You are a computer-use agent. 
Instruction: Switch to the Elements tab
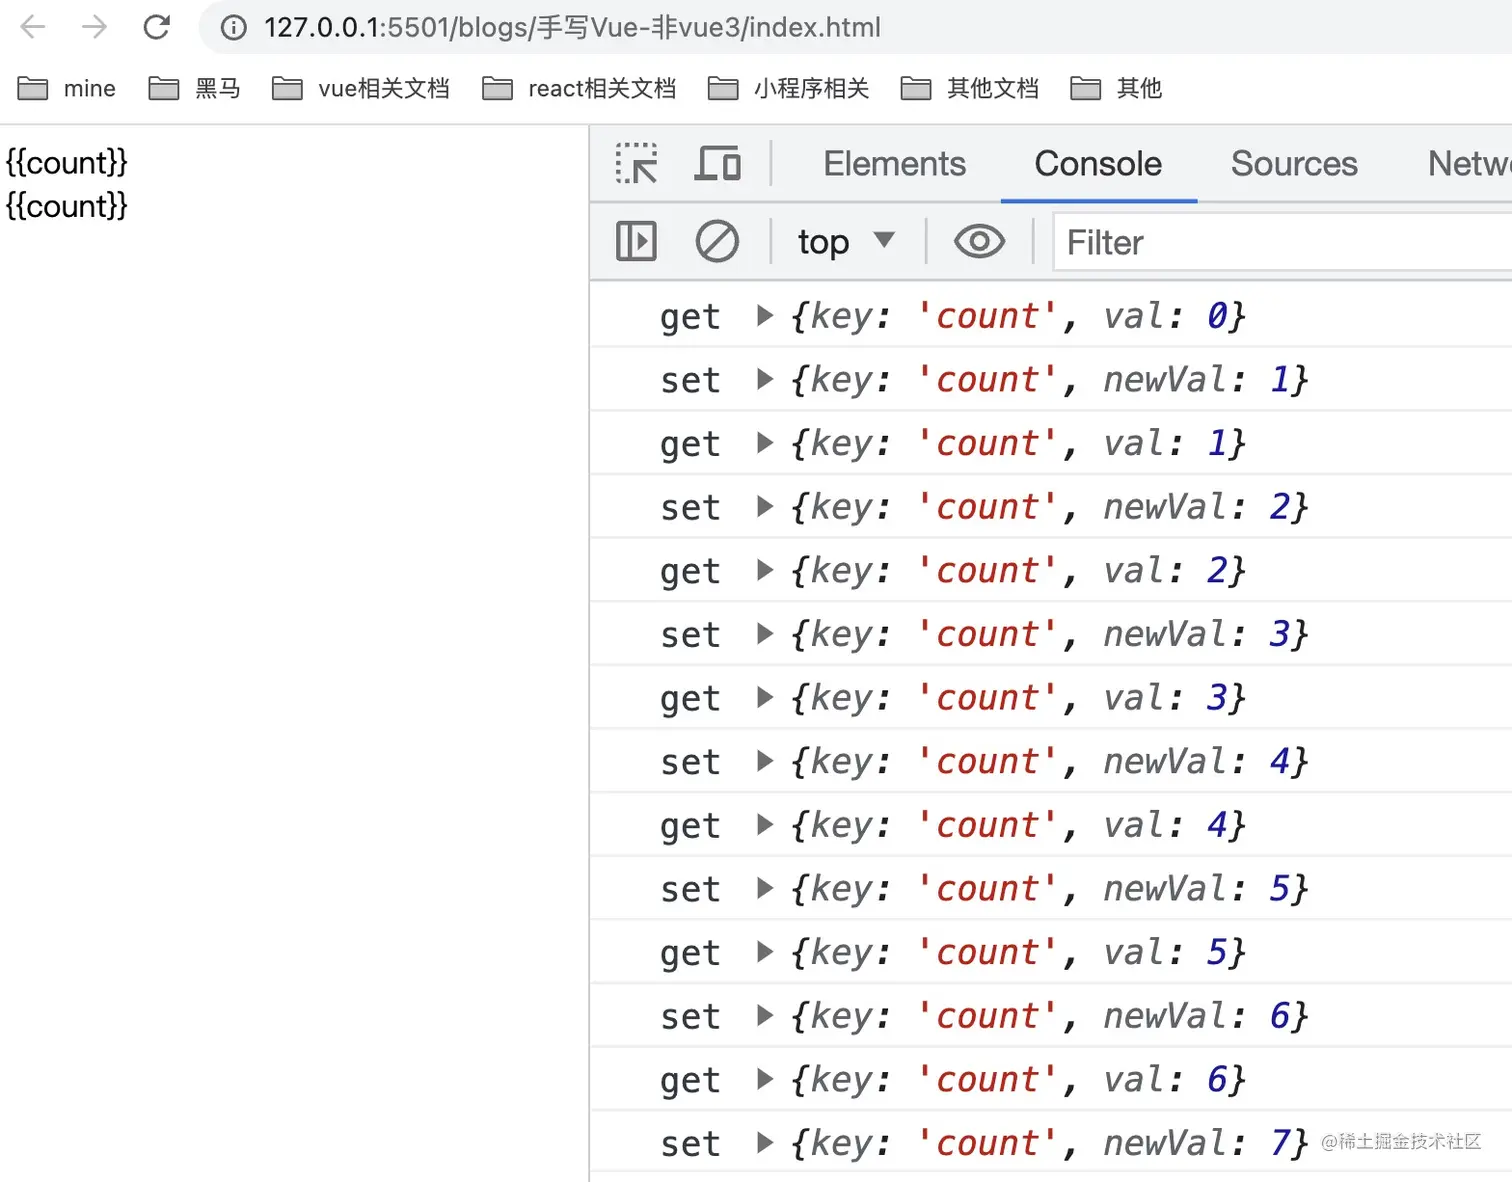(x=894, y=164)
